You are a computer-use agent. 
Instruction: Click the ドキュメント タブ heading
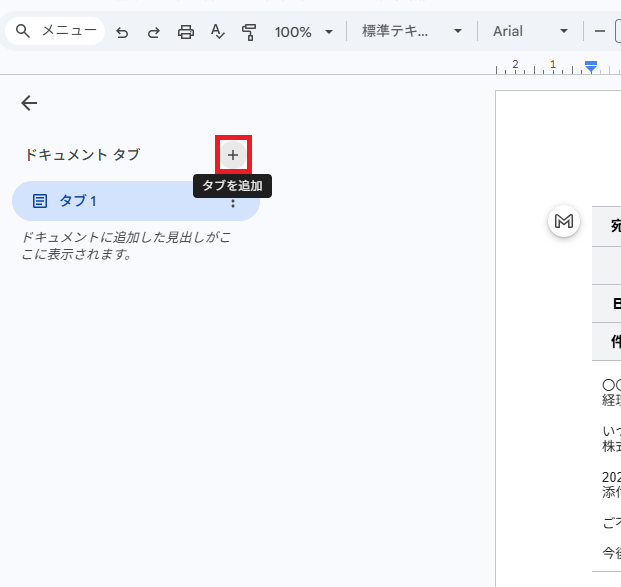click(83, 154)
